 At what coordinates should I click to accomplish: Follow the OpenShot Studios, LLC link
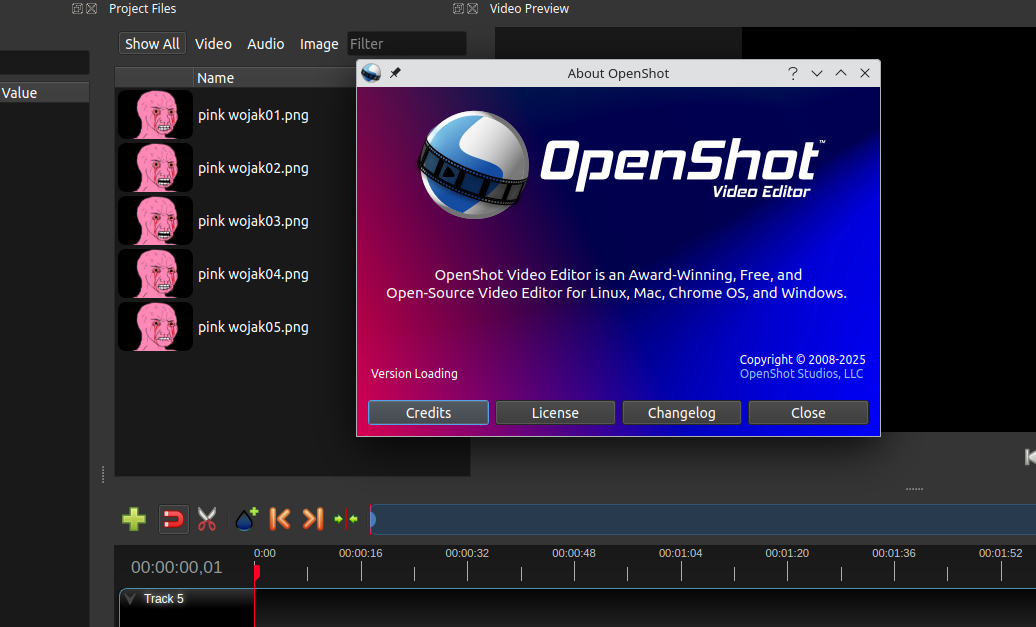point(801,374)
